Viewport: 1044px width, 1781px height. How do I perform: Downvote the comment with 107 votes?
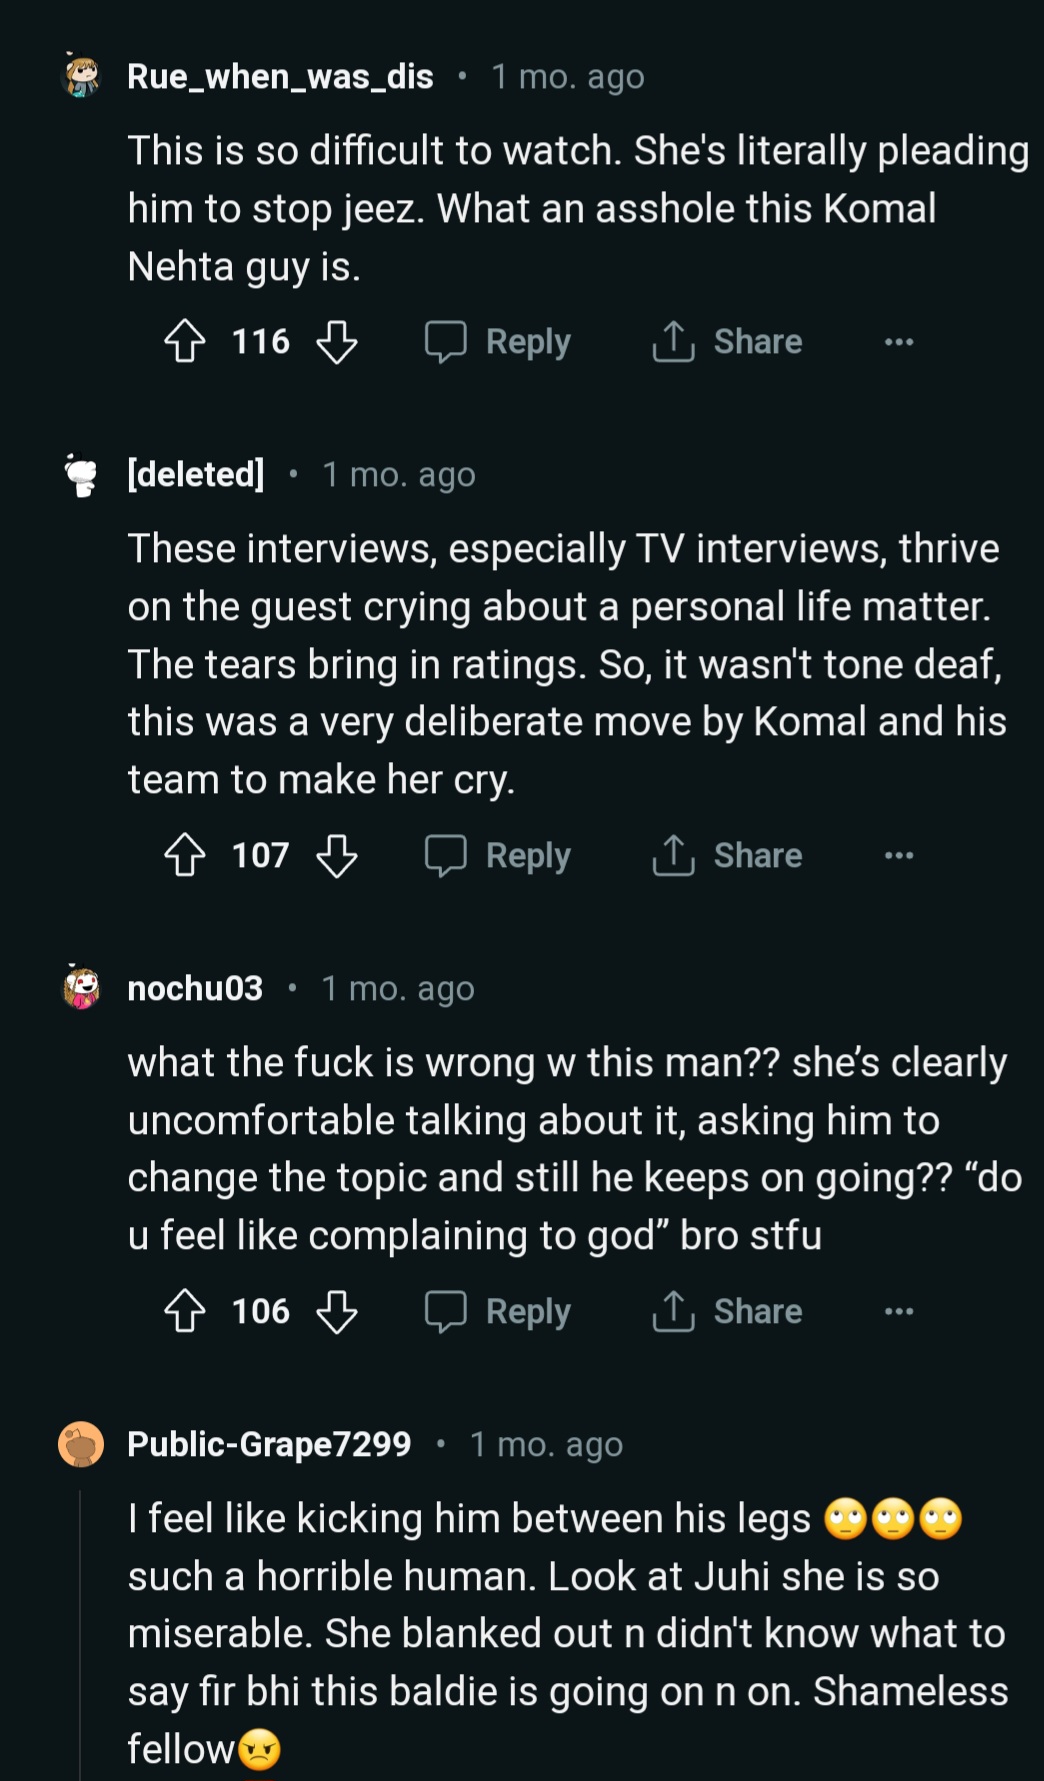pos(336,856)
